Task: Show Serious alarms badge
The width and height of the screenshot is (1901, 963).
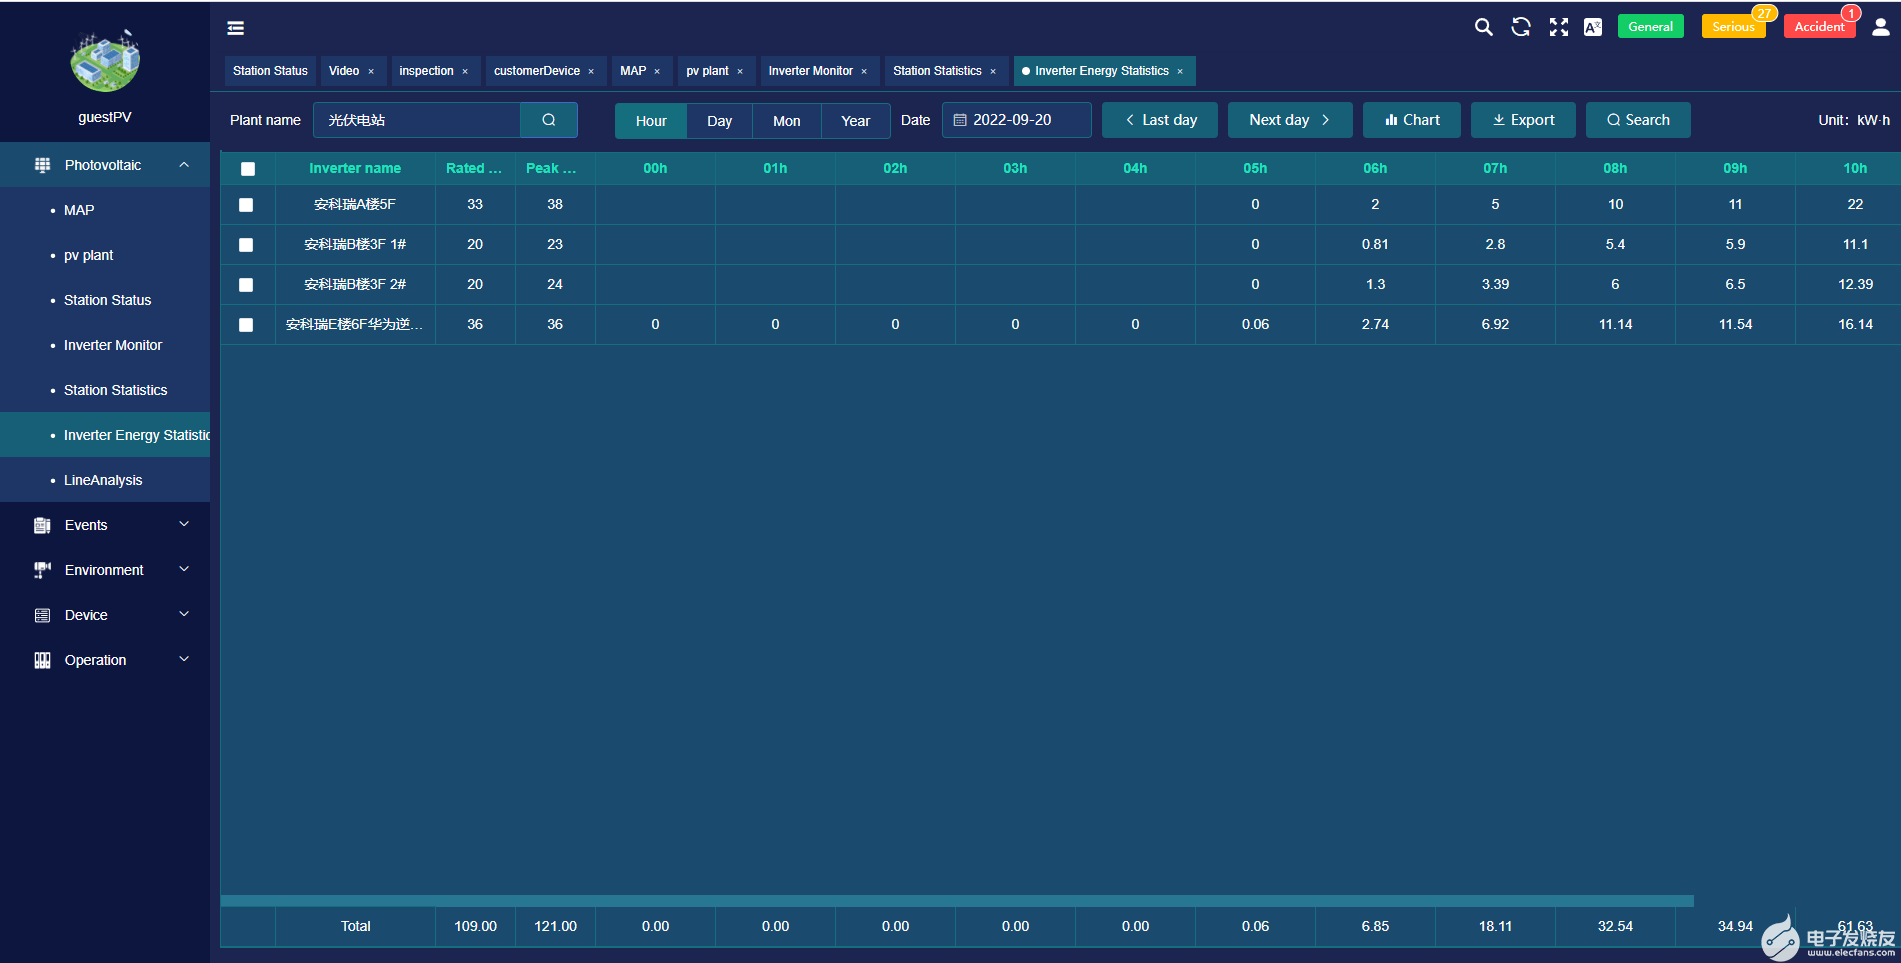Action: pyautogui.click(x=1734, y=27)
